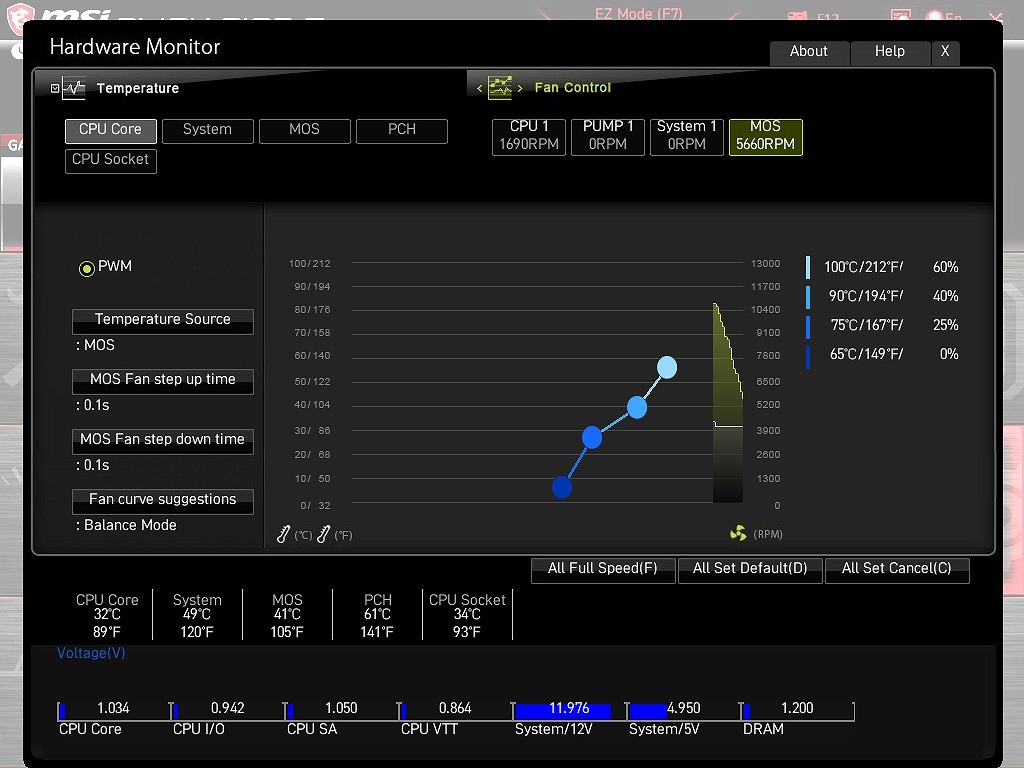Click the Temperature graph icon
This screenshot has height=768, width=1024.
click(x=74, y=88)
